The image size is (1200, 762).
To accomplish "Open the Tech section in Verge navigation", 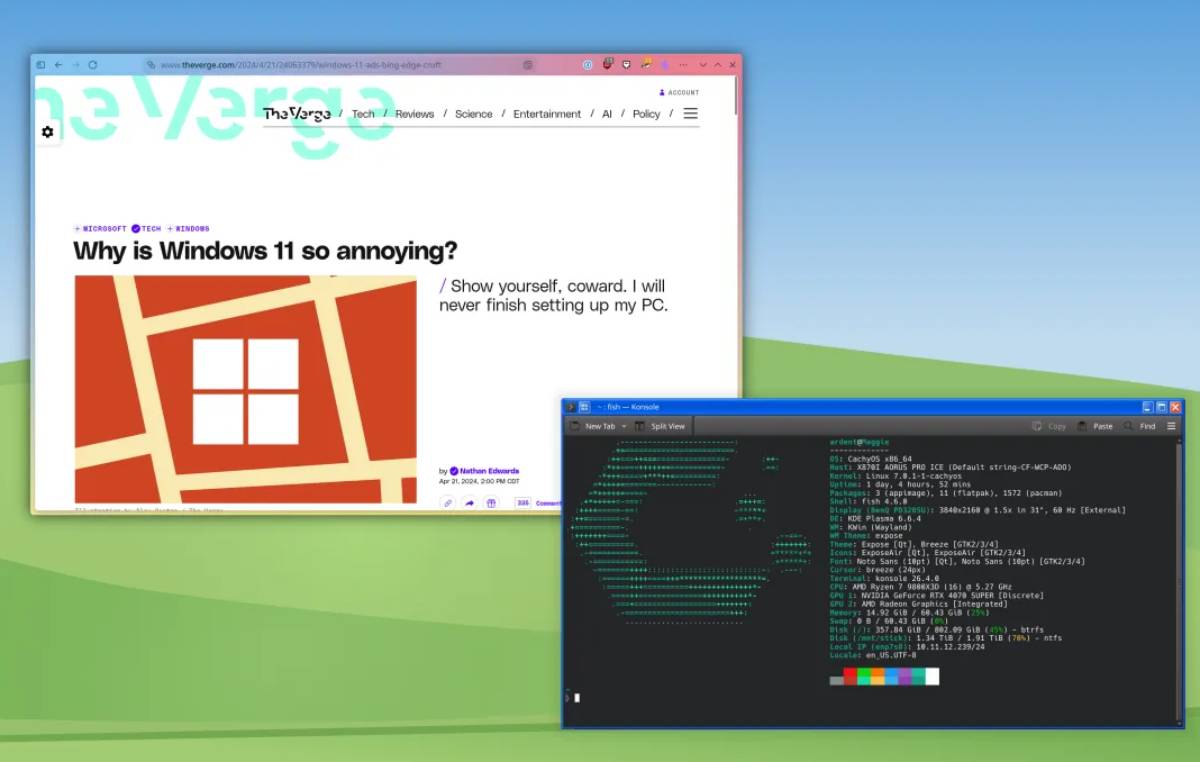I will [x=363, y=114].
